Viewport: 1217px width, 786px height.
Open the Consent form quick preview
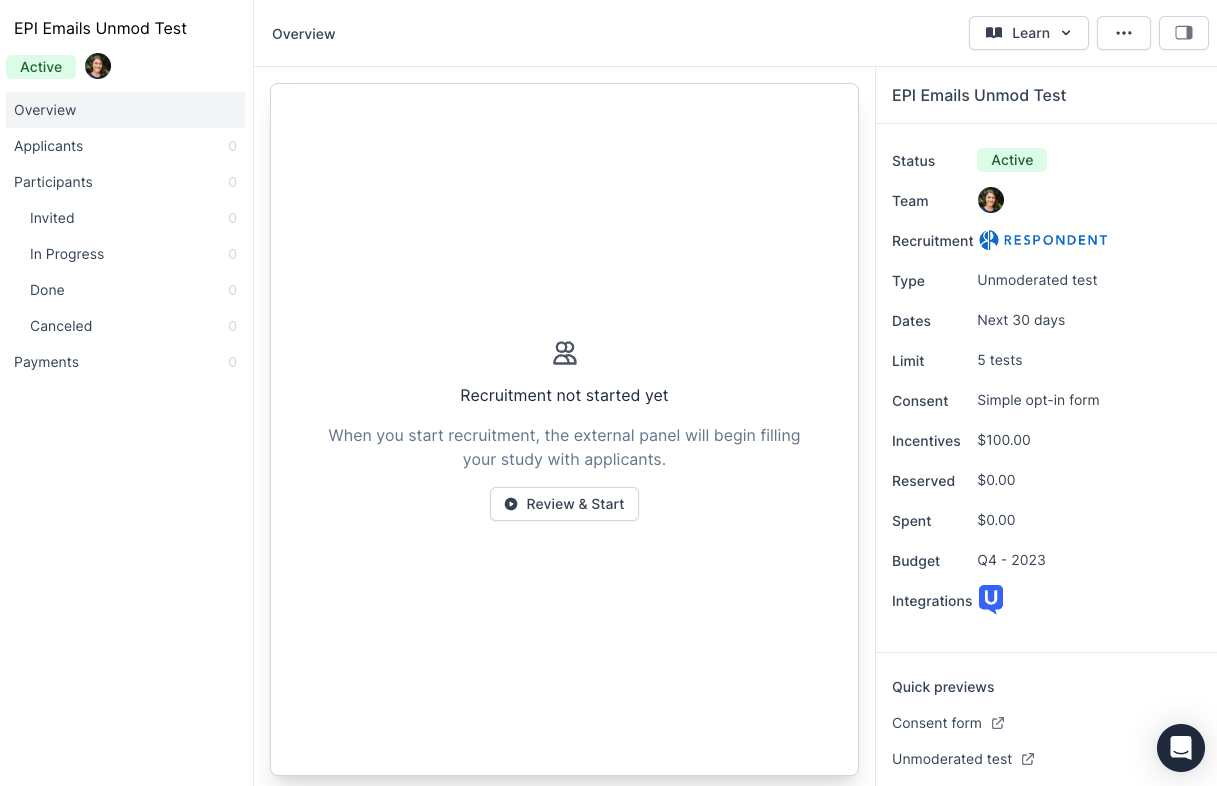click(x=937, y=723)
